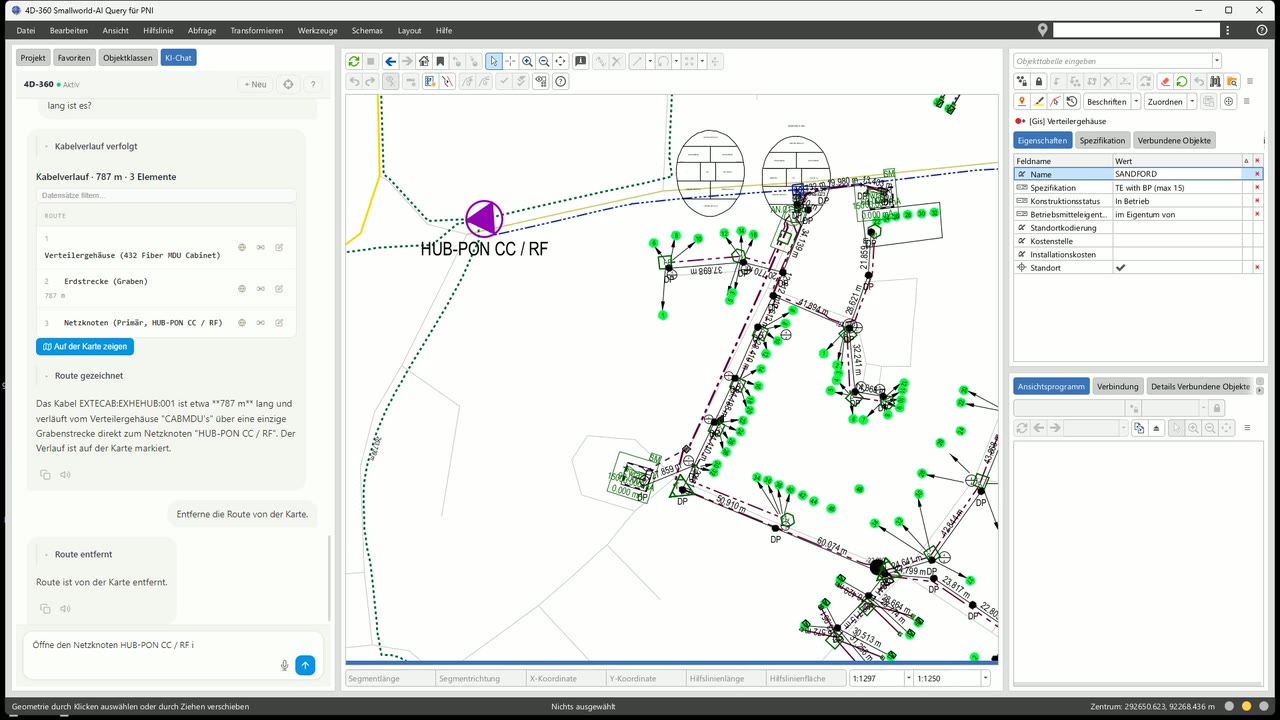This screenshot has width=1280, height=720.
Task: Go back to the previous map view
Action: 391,61
